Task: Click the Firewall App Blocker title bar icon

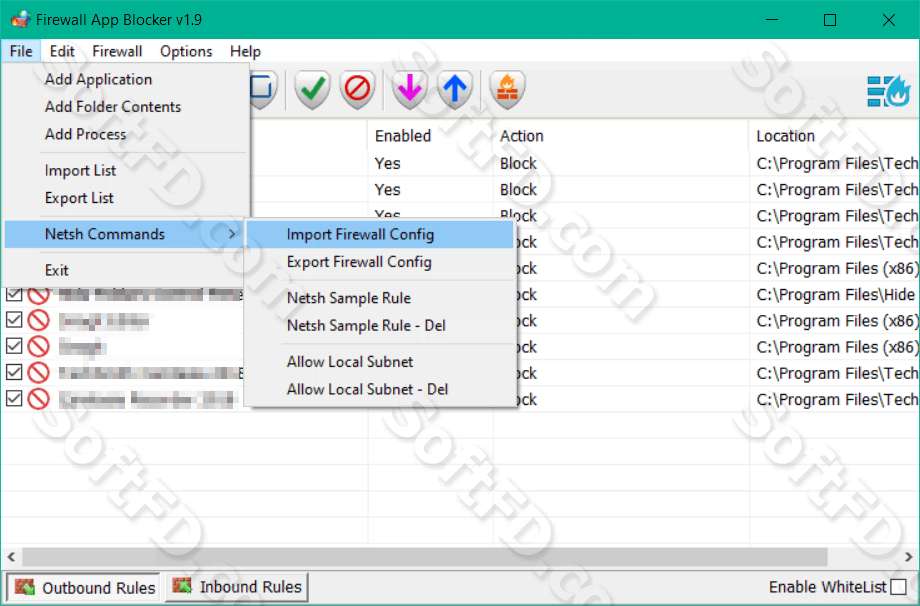Action: coord(21,19)
